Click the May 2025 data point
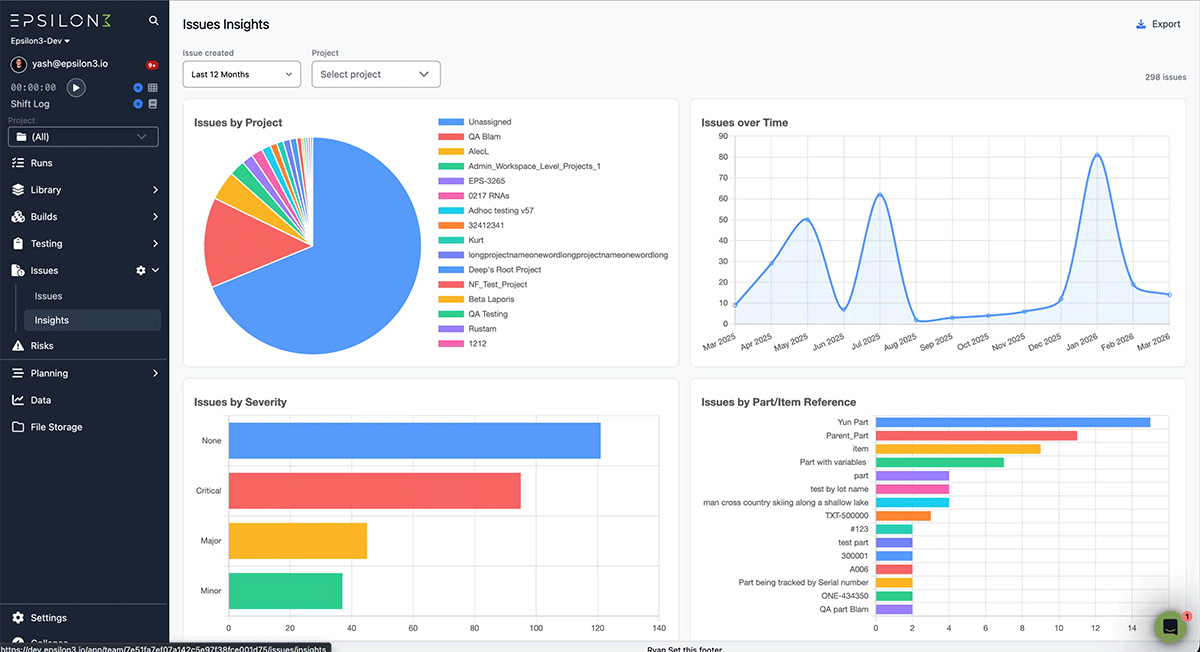The image size is (1200, 652). (x=807, y=219)
